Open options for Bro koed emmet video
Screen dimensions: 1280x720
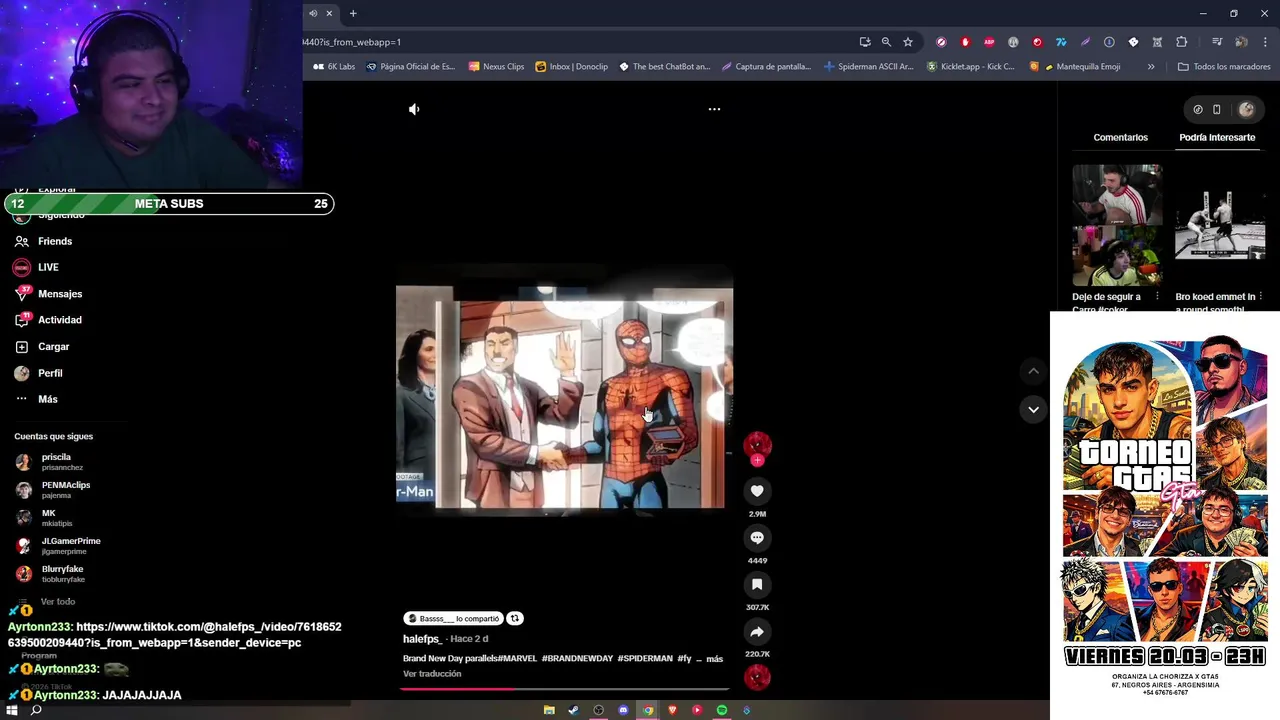(x=1260, y=297)
